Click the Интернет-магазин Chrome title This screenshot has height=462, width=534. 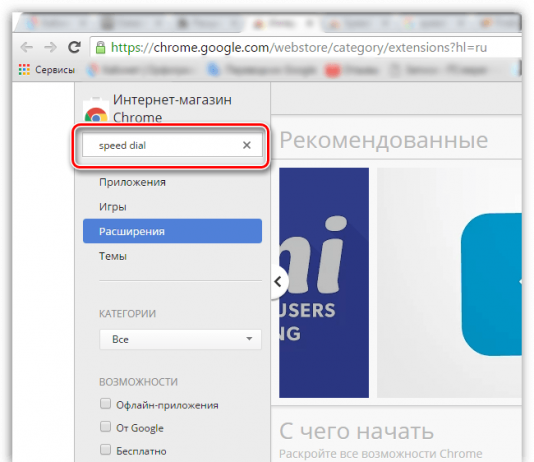click(x=172, y=109)
